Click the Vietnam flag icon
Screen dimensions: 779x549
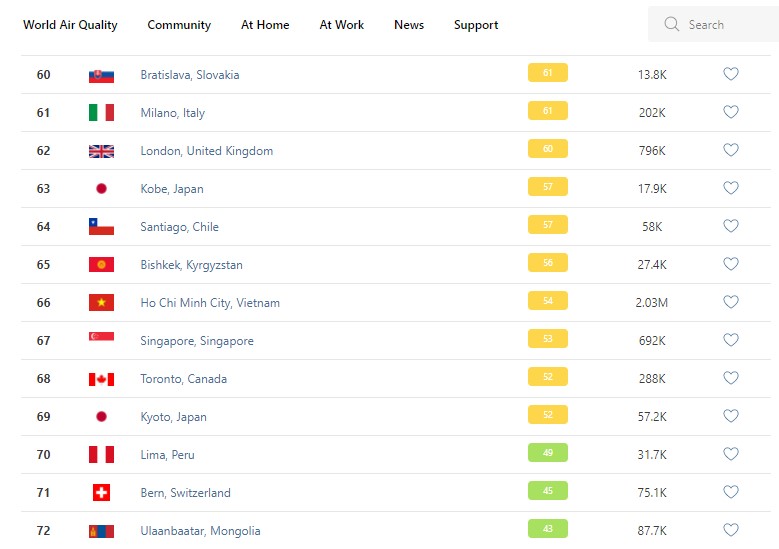coord(101,303)
